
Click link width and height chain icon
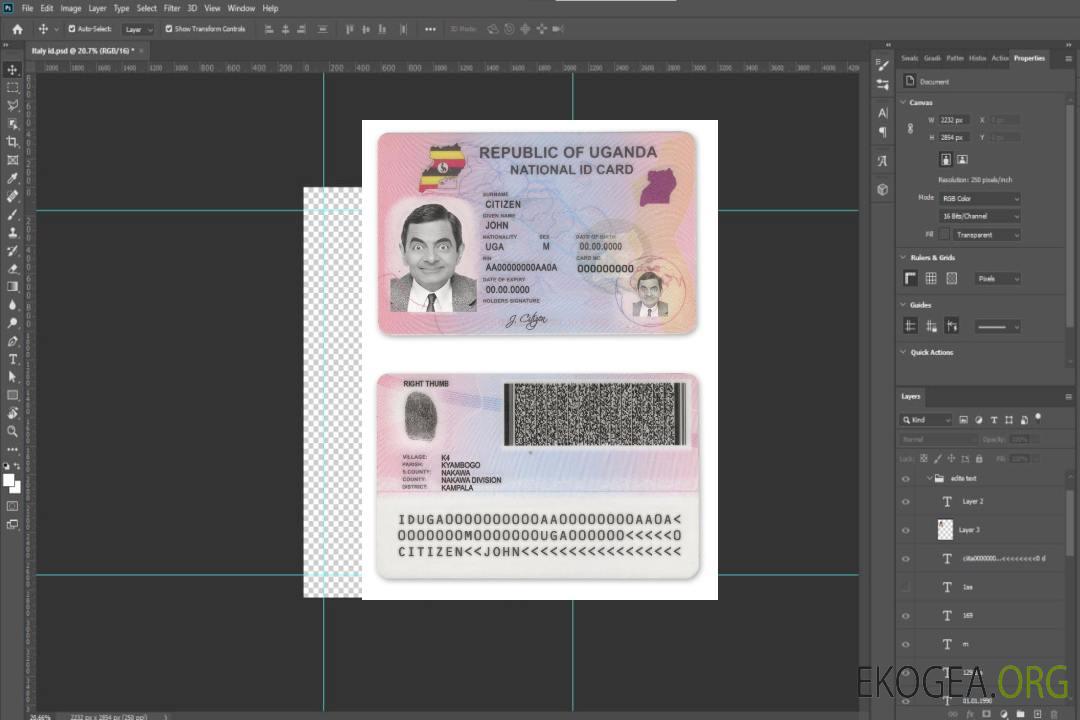click(910, 129)
